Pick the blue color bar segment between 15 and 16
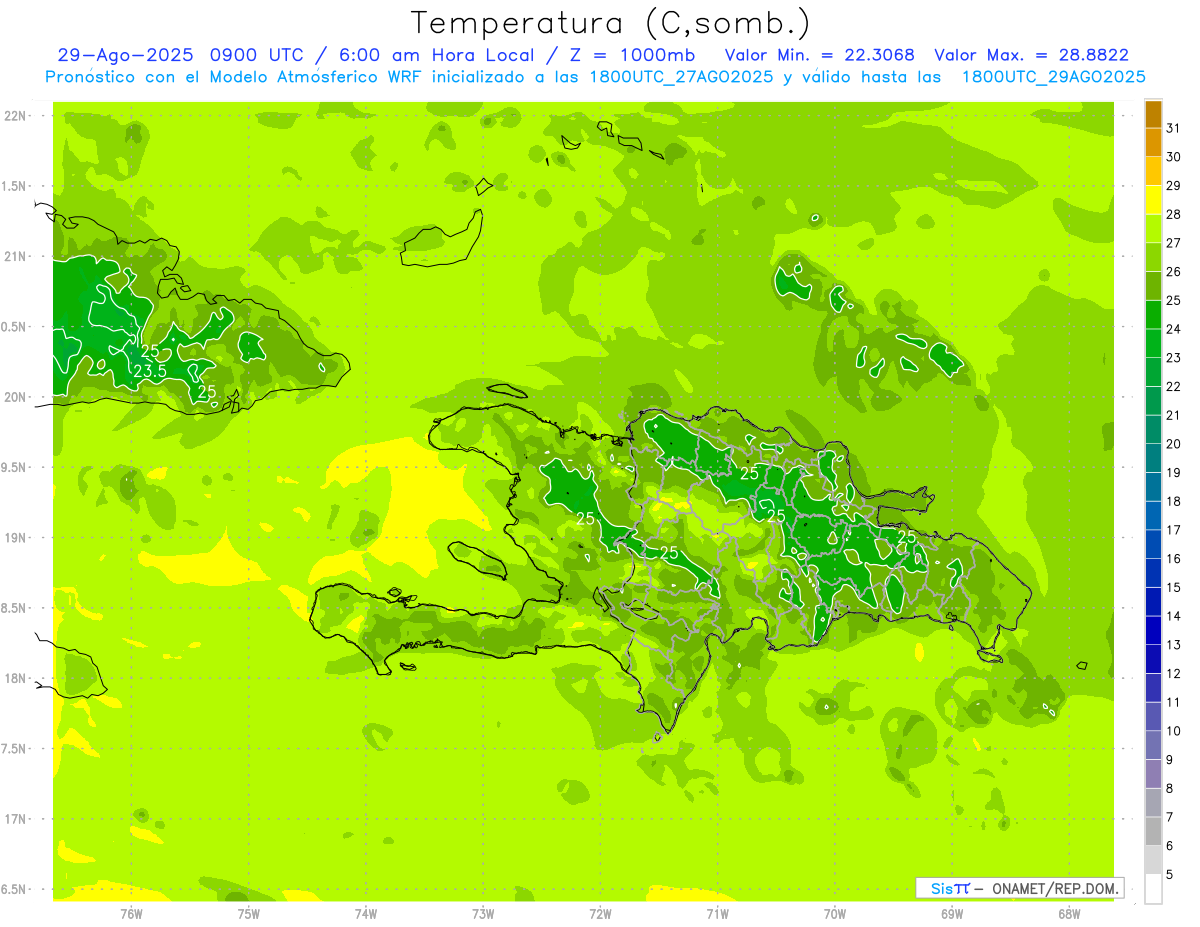Screen dimensions: 1200x927 pyautogui.click(x=1153, y=573)
